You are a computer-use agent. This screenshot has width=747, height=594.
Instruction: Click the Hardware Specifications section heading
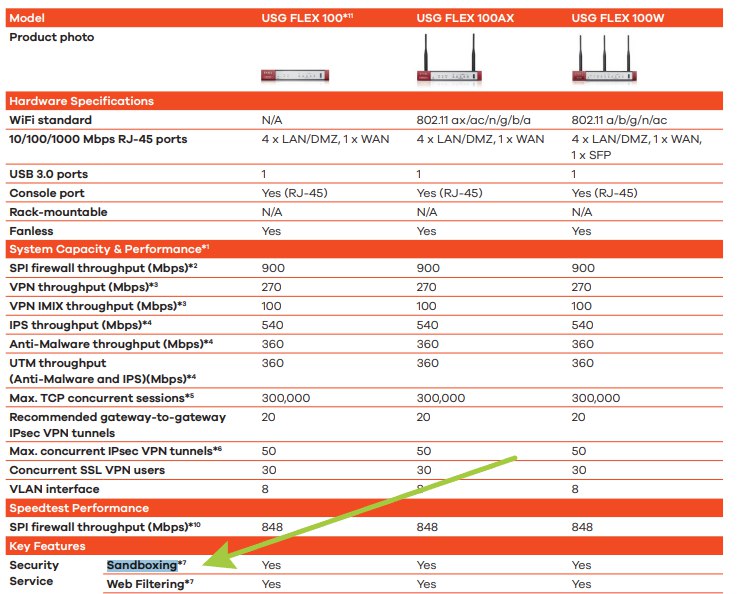(81, 101)
